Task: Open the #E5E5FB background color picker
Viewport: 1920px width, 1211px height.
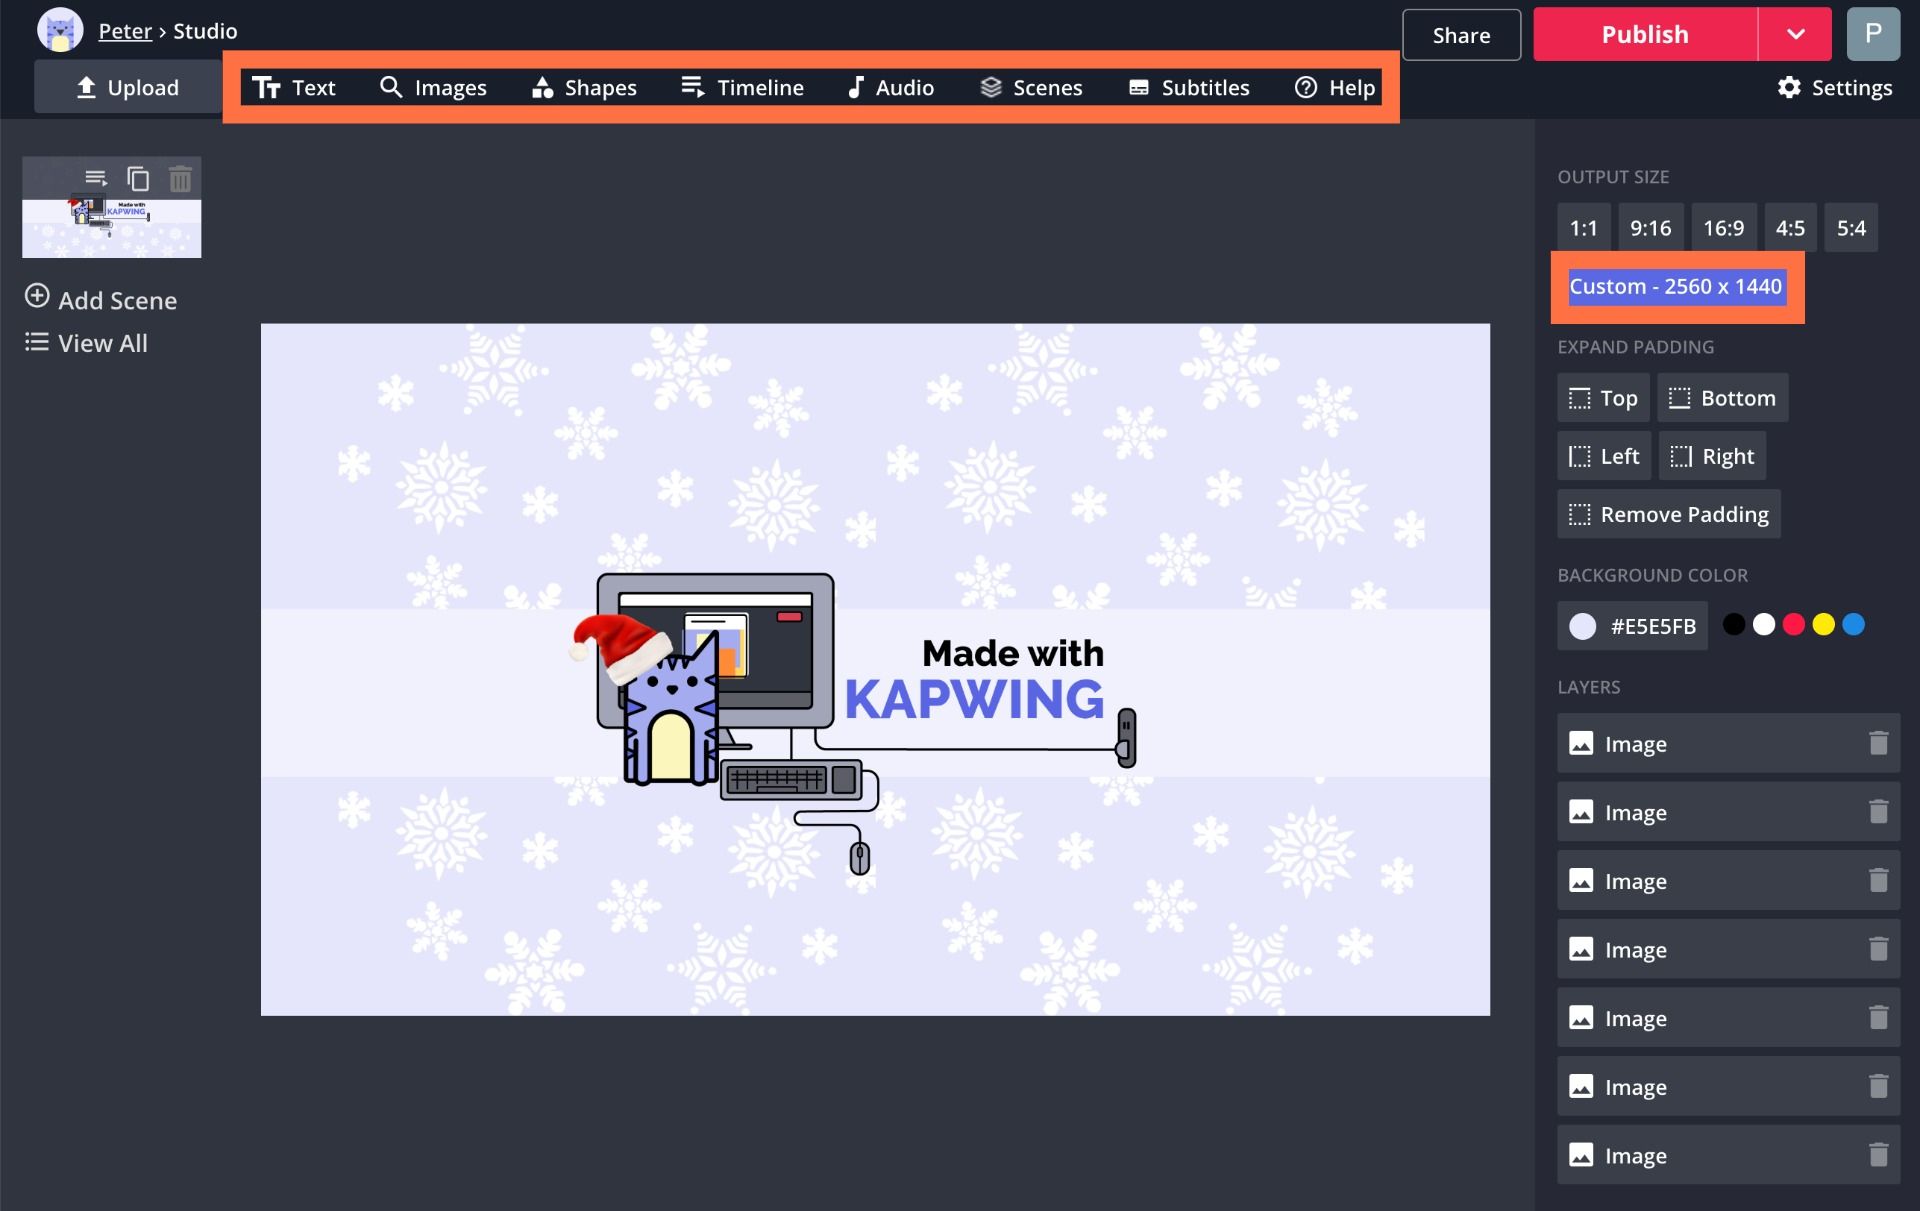Action: click(1632, 626)
